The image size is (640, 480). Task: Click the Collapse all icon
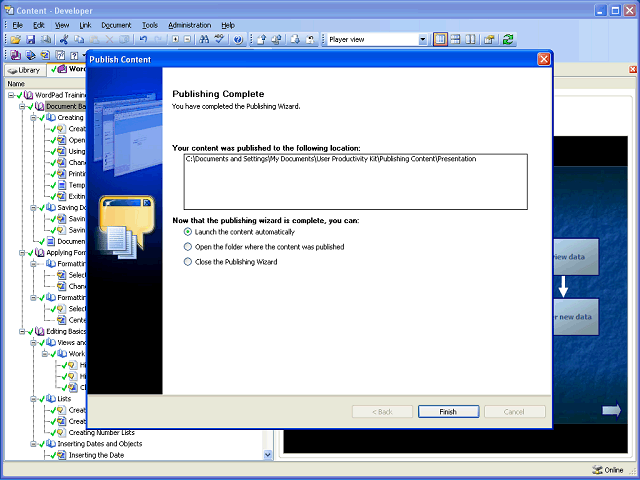187,40
